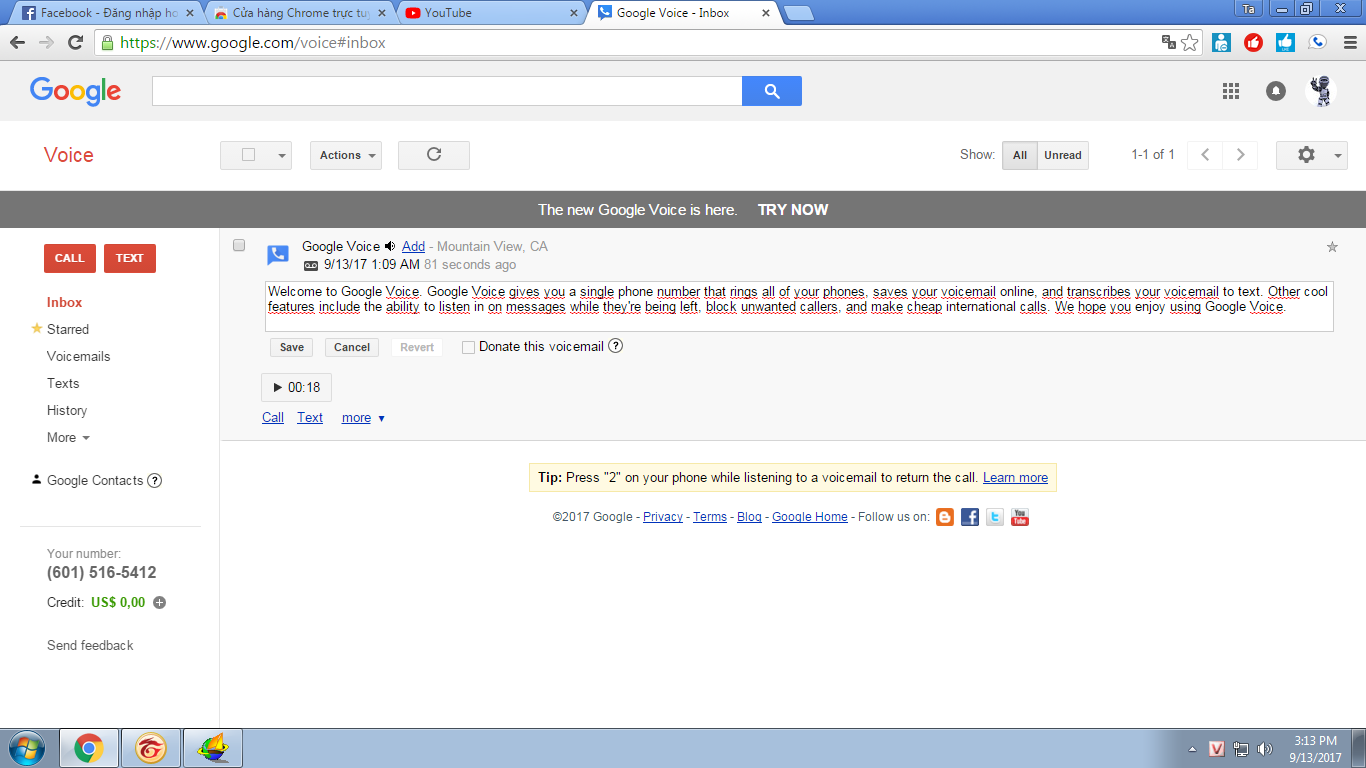Viewport: 1366px width, 768px height.
Task: Open the Windows Start menu
Action: [26, 748]
